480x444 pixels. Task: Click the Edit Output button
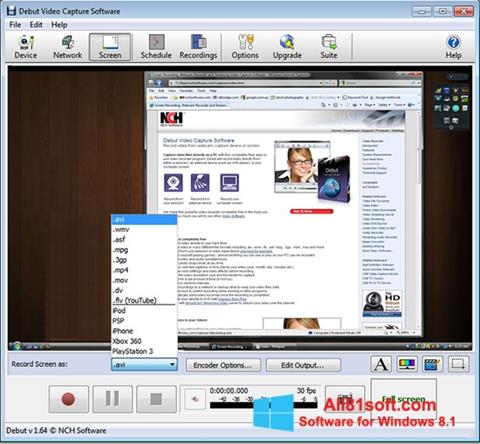pos(303,365)
